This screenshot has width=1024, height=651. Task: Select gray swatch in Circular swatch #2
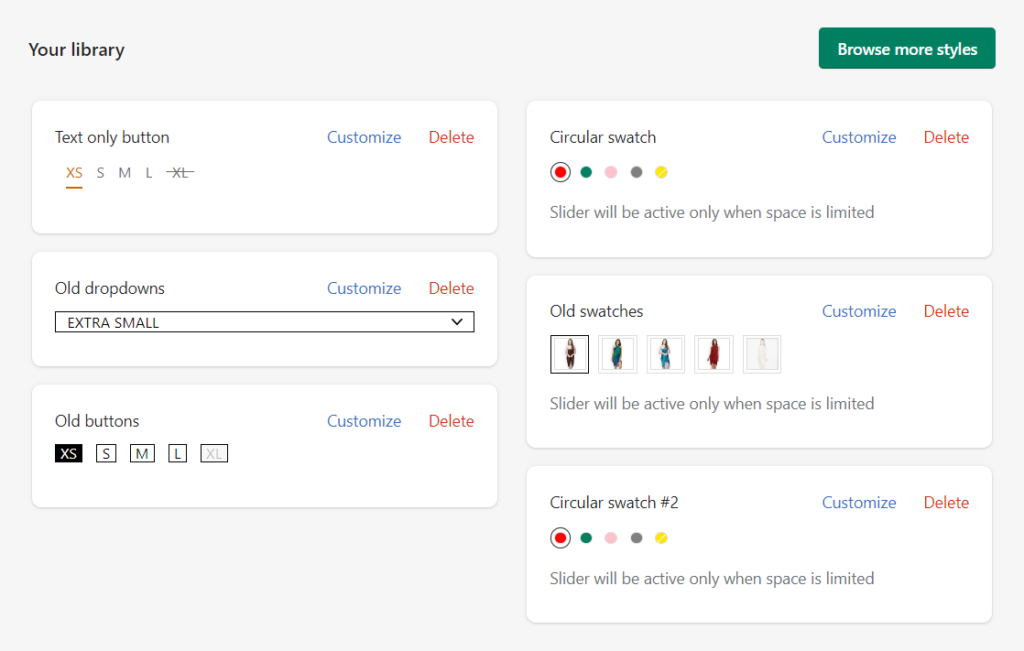pyautogui.click(x=636, y=538)
